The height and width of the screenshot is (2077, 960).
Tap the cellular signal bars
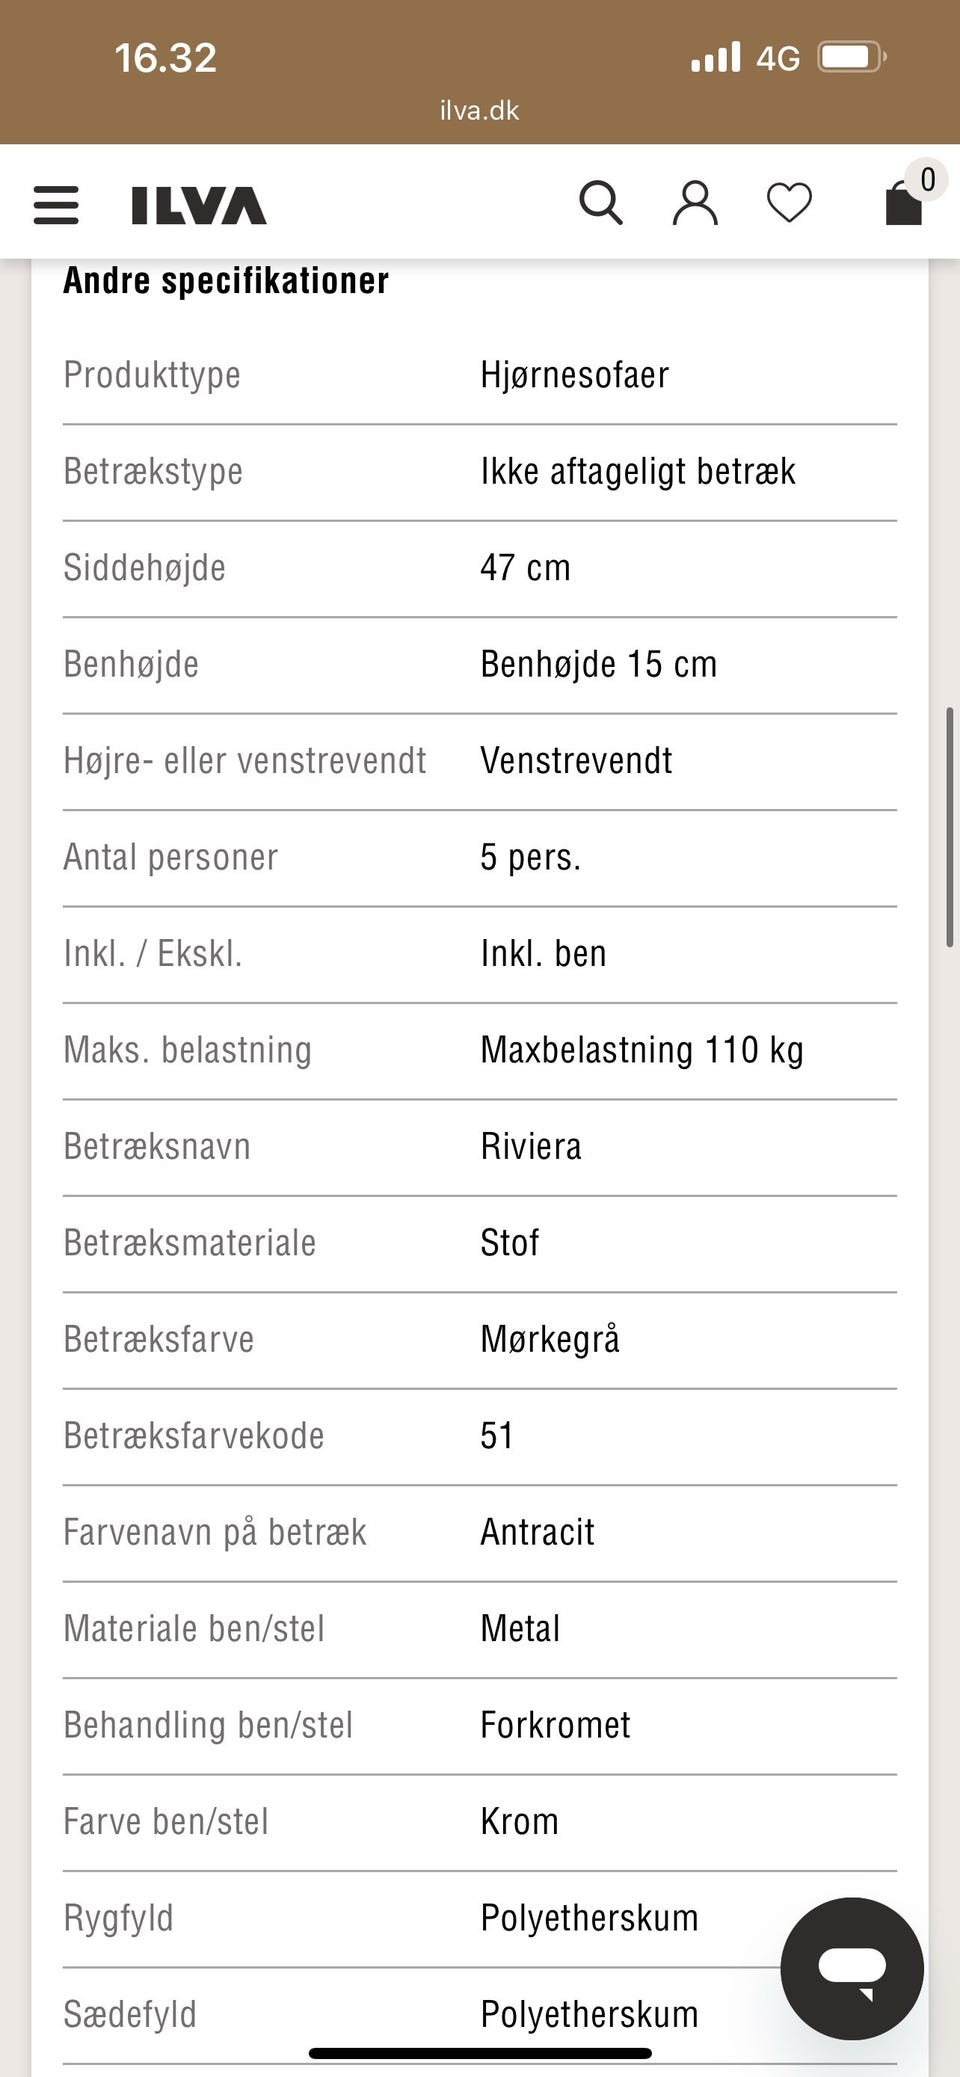pos(716,57)
